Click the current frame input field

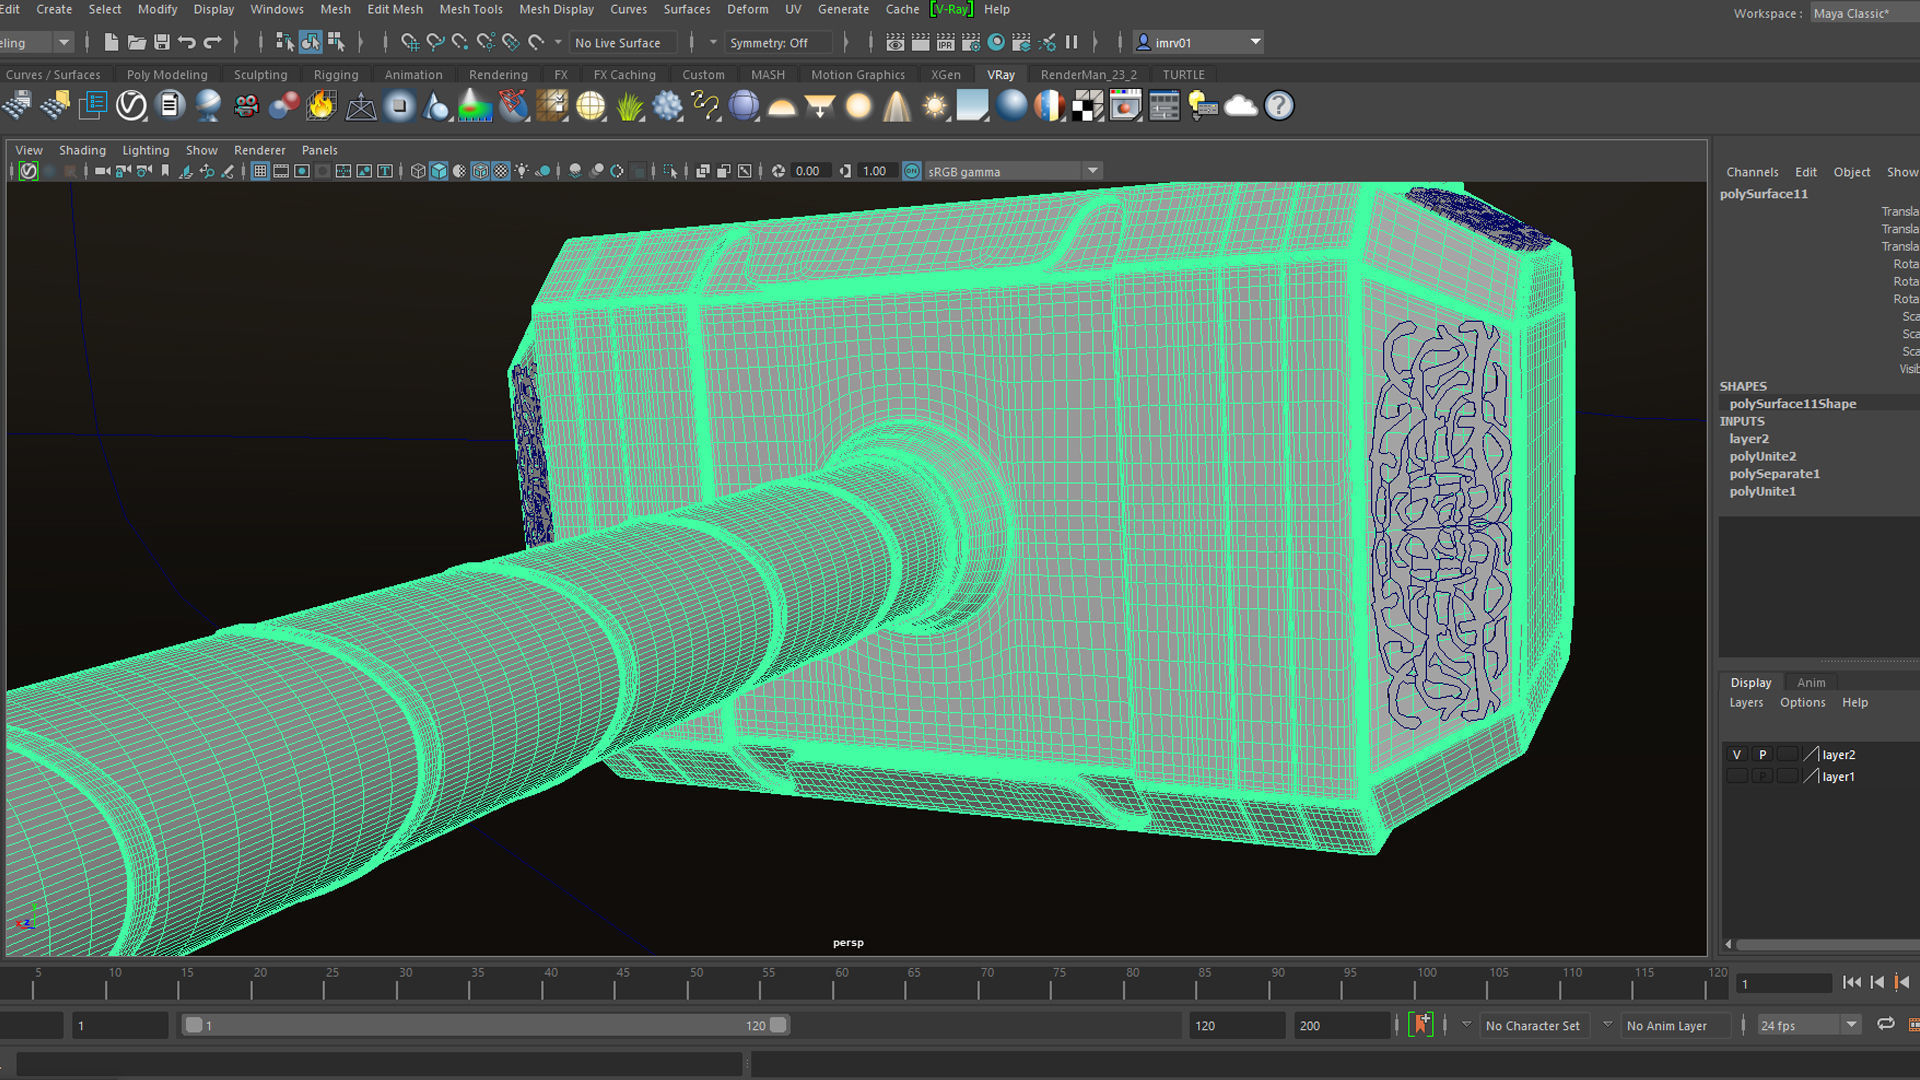pyautogui.click(x=1784, y=983)
